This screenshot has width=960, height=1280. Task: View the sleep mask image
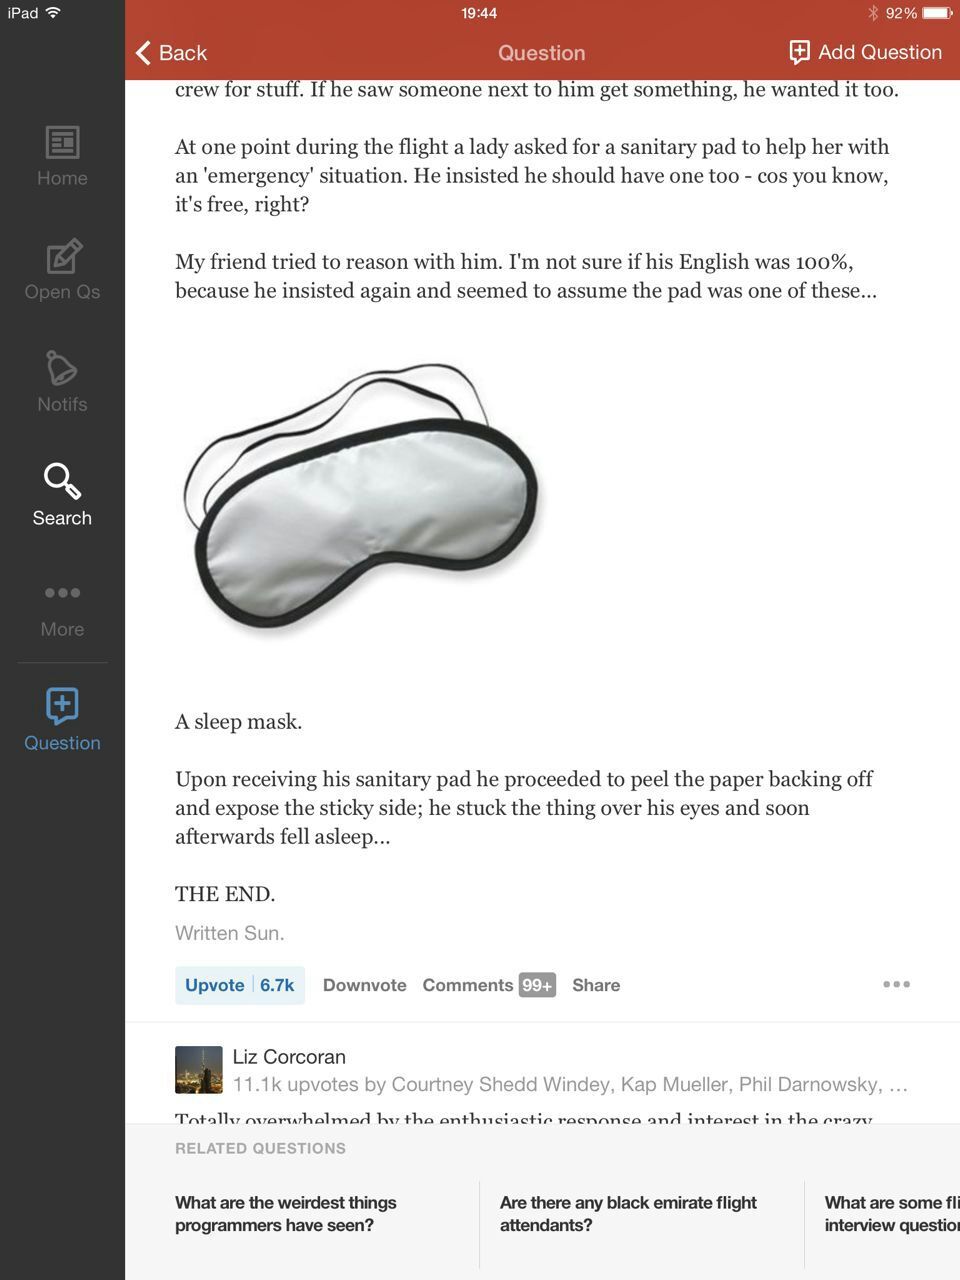[x=362, y=497]
